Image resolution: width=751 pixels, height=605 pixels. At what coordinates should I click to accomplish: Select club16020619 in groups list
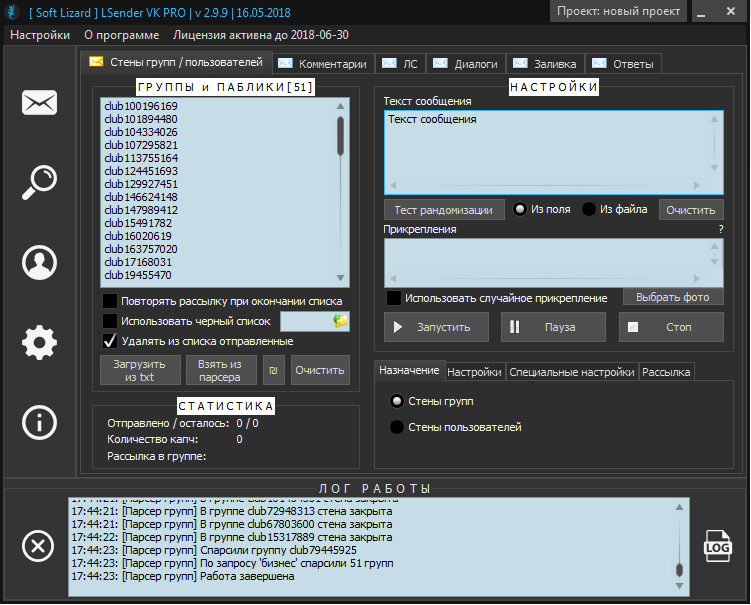[x=137, y=236]
